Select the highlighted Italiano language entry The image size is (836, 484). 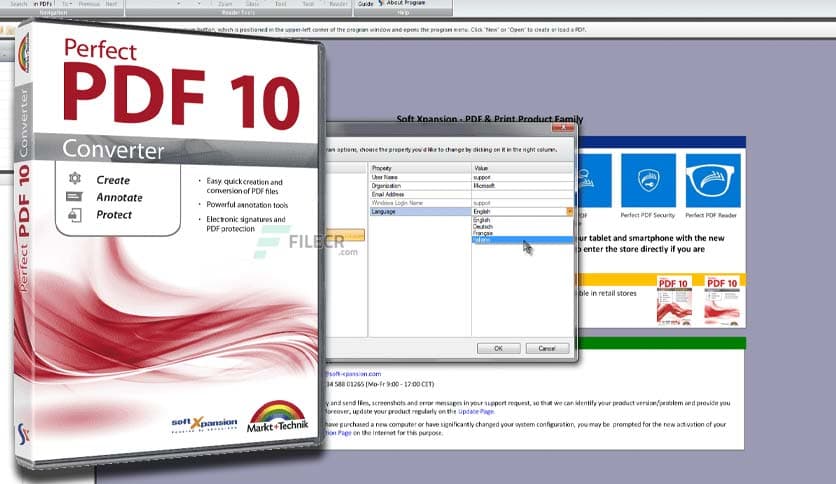(522, 240)
